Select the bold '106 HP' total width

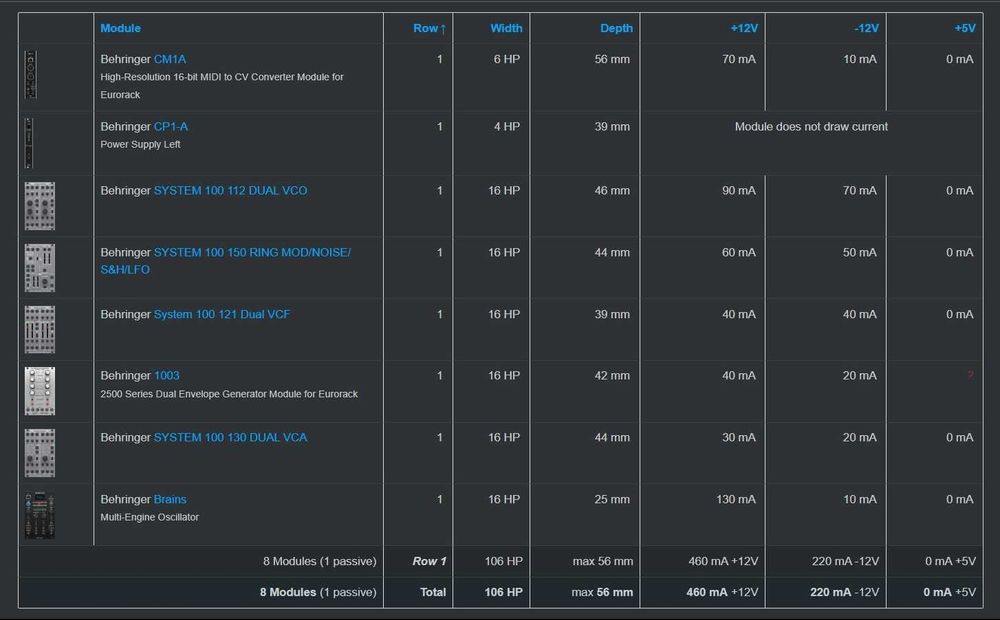[x=504, y=593]
